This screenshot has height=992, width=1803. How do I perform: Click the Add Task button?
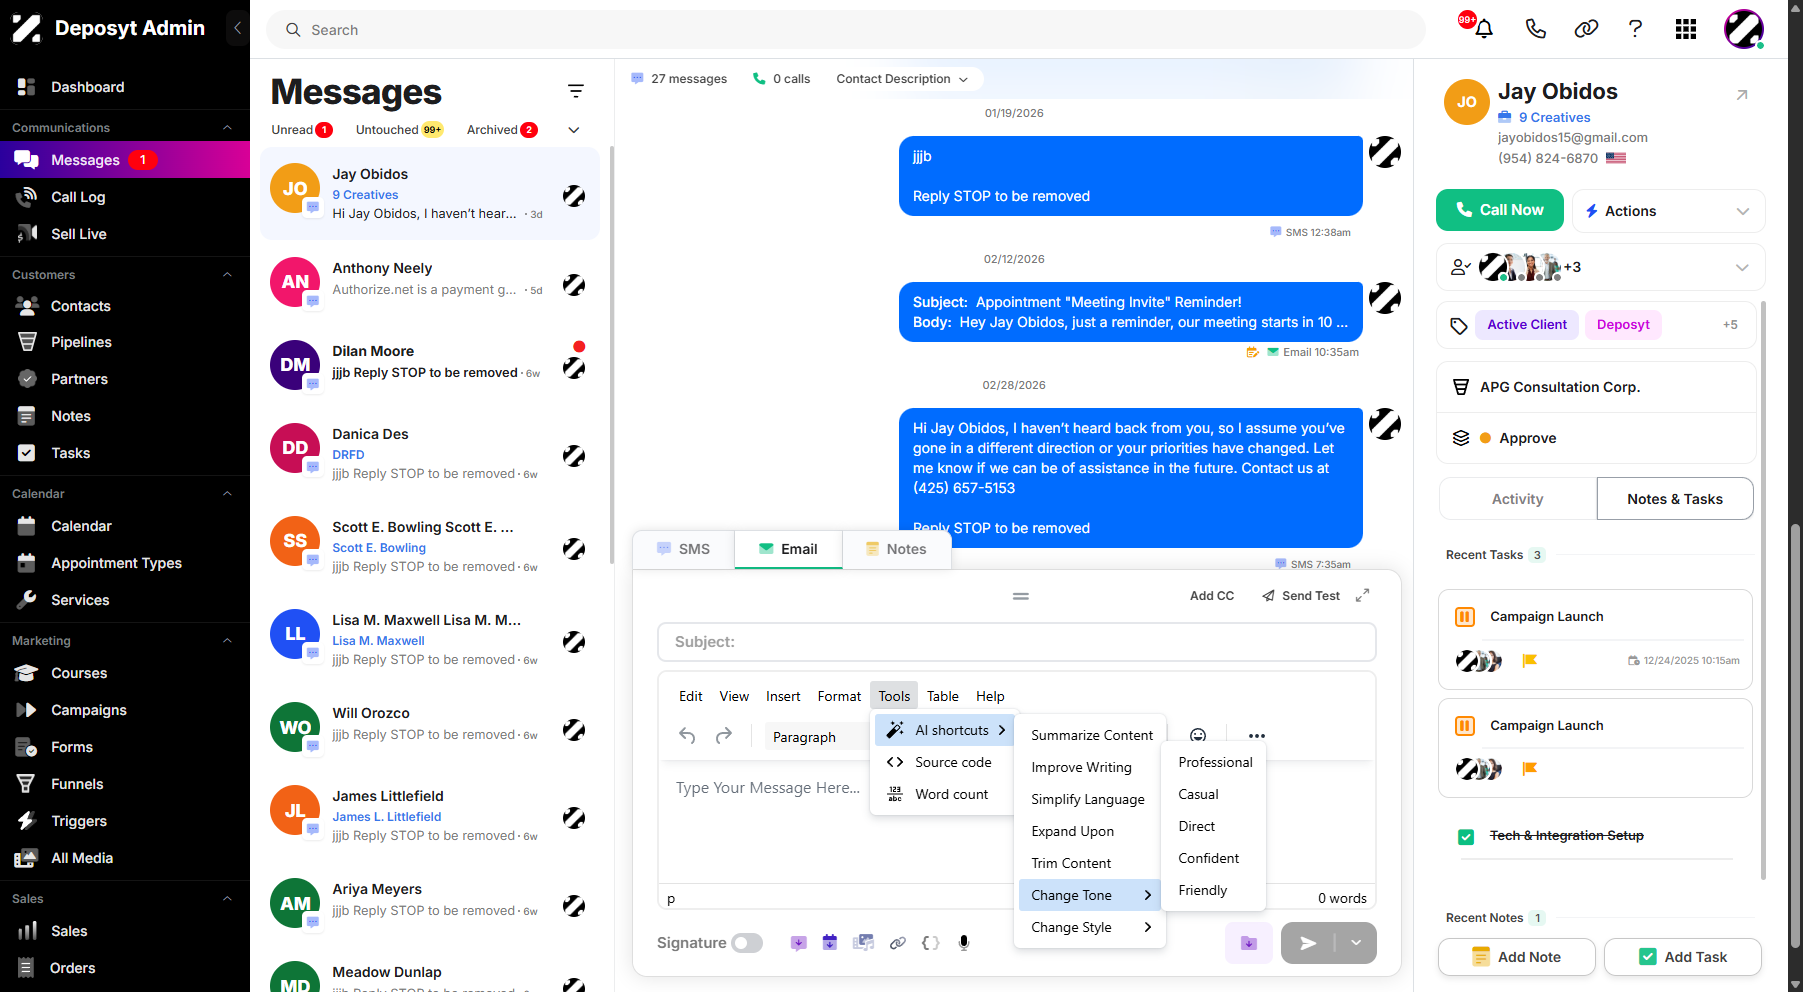1683,957
